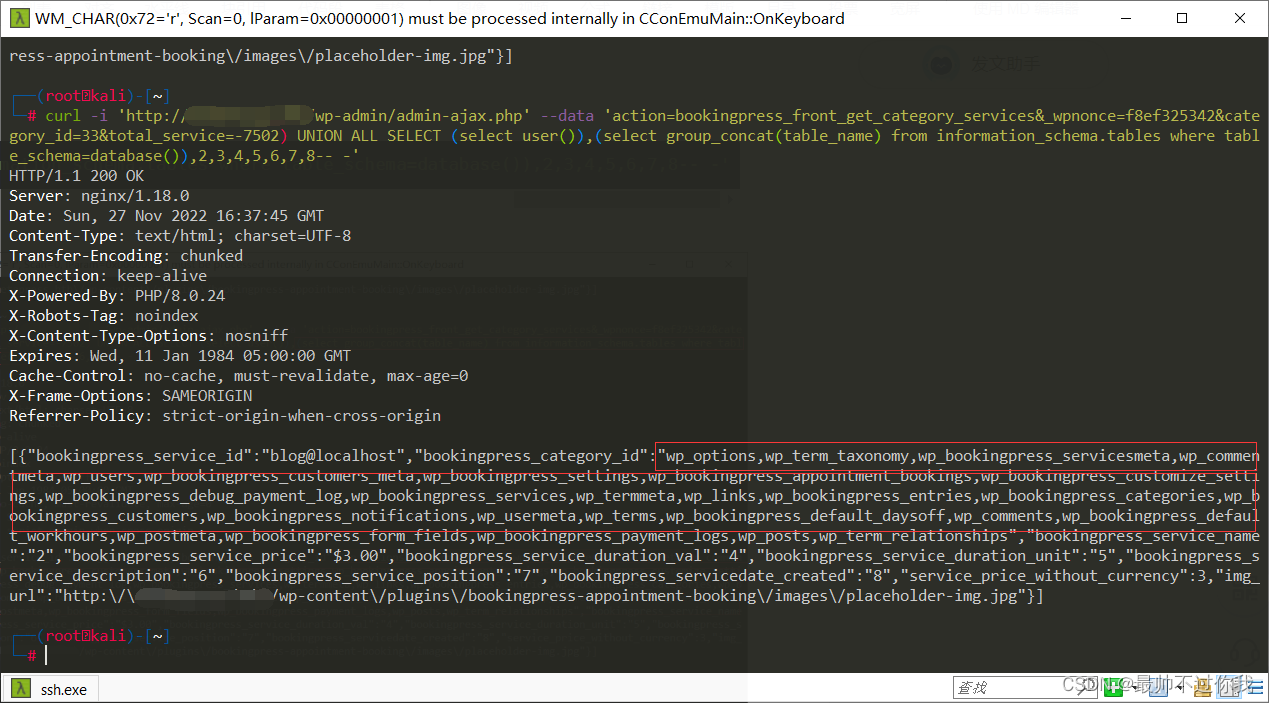Viewport: 1269px width, 703px height.
Task: Open the ConEmu lambda system menu icon
Action: coord(18,18)
